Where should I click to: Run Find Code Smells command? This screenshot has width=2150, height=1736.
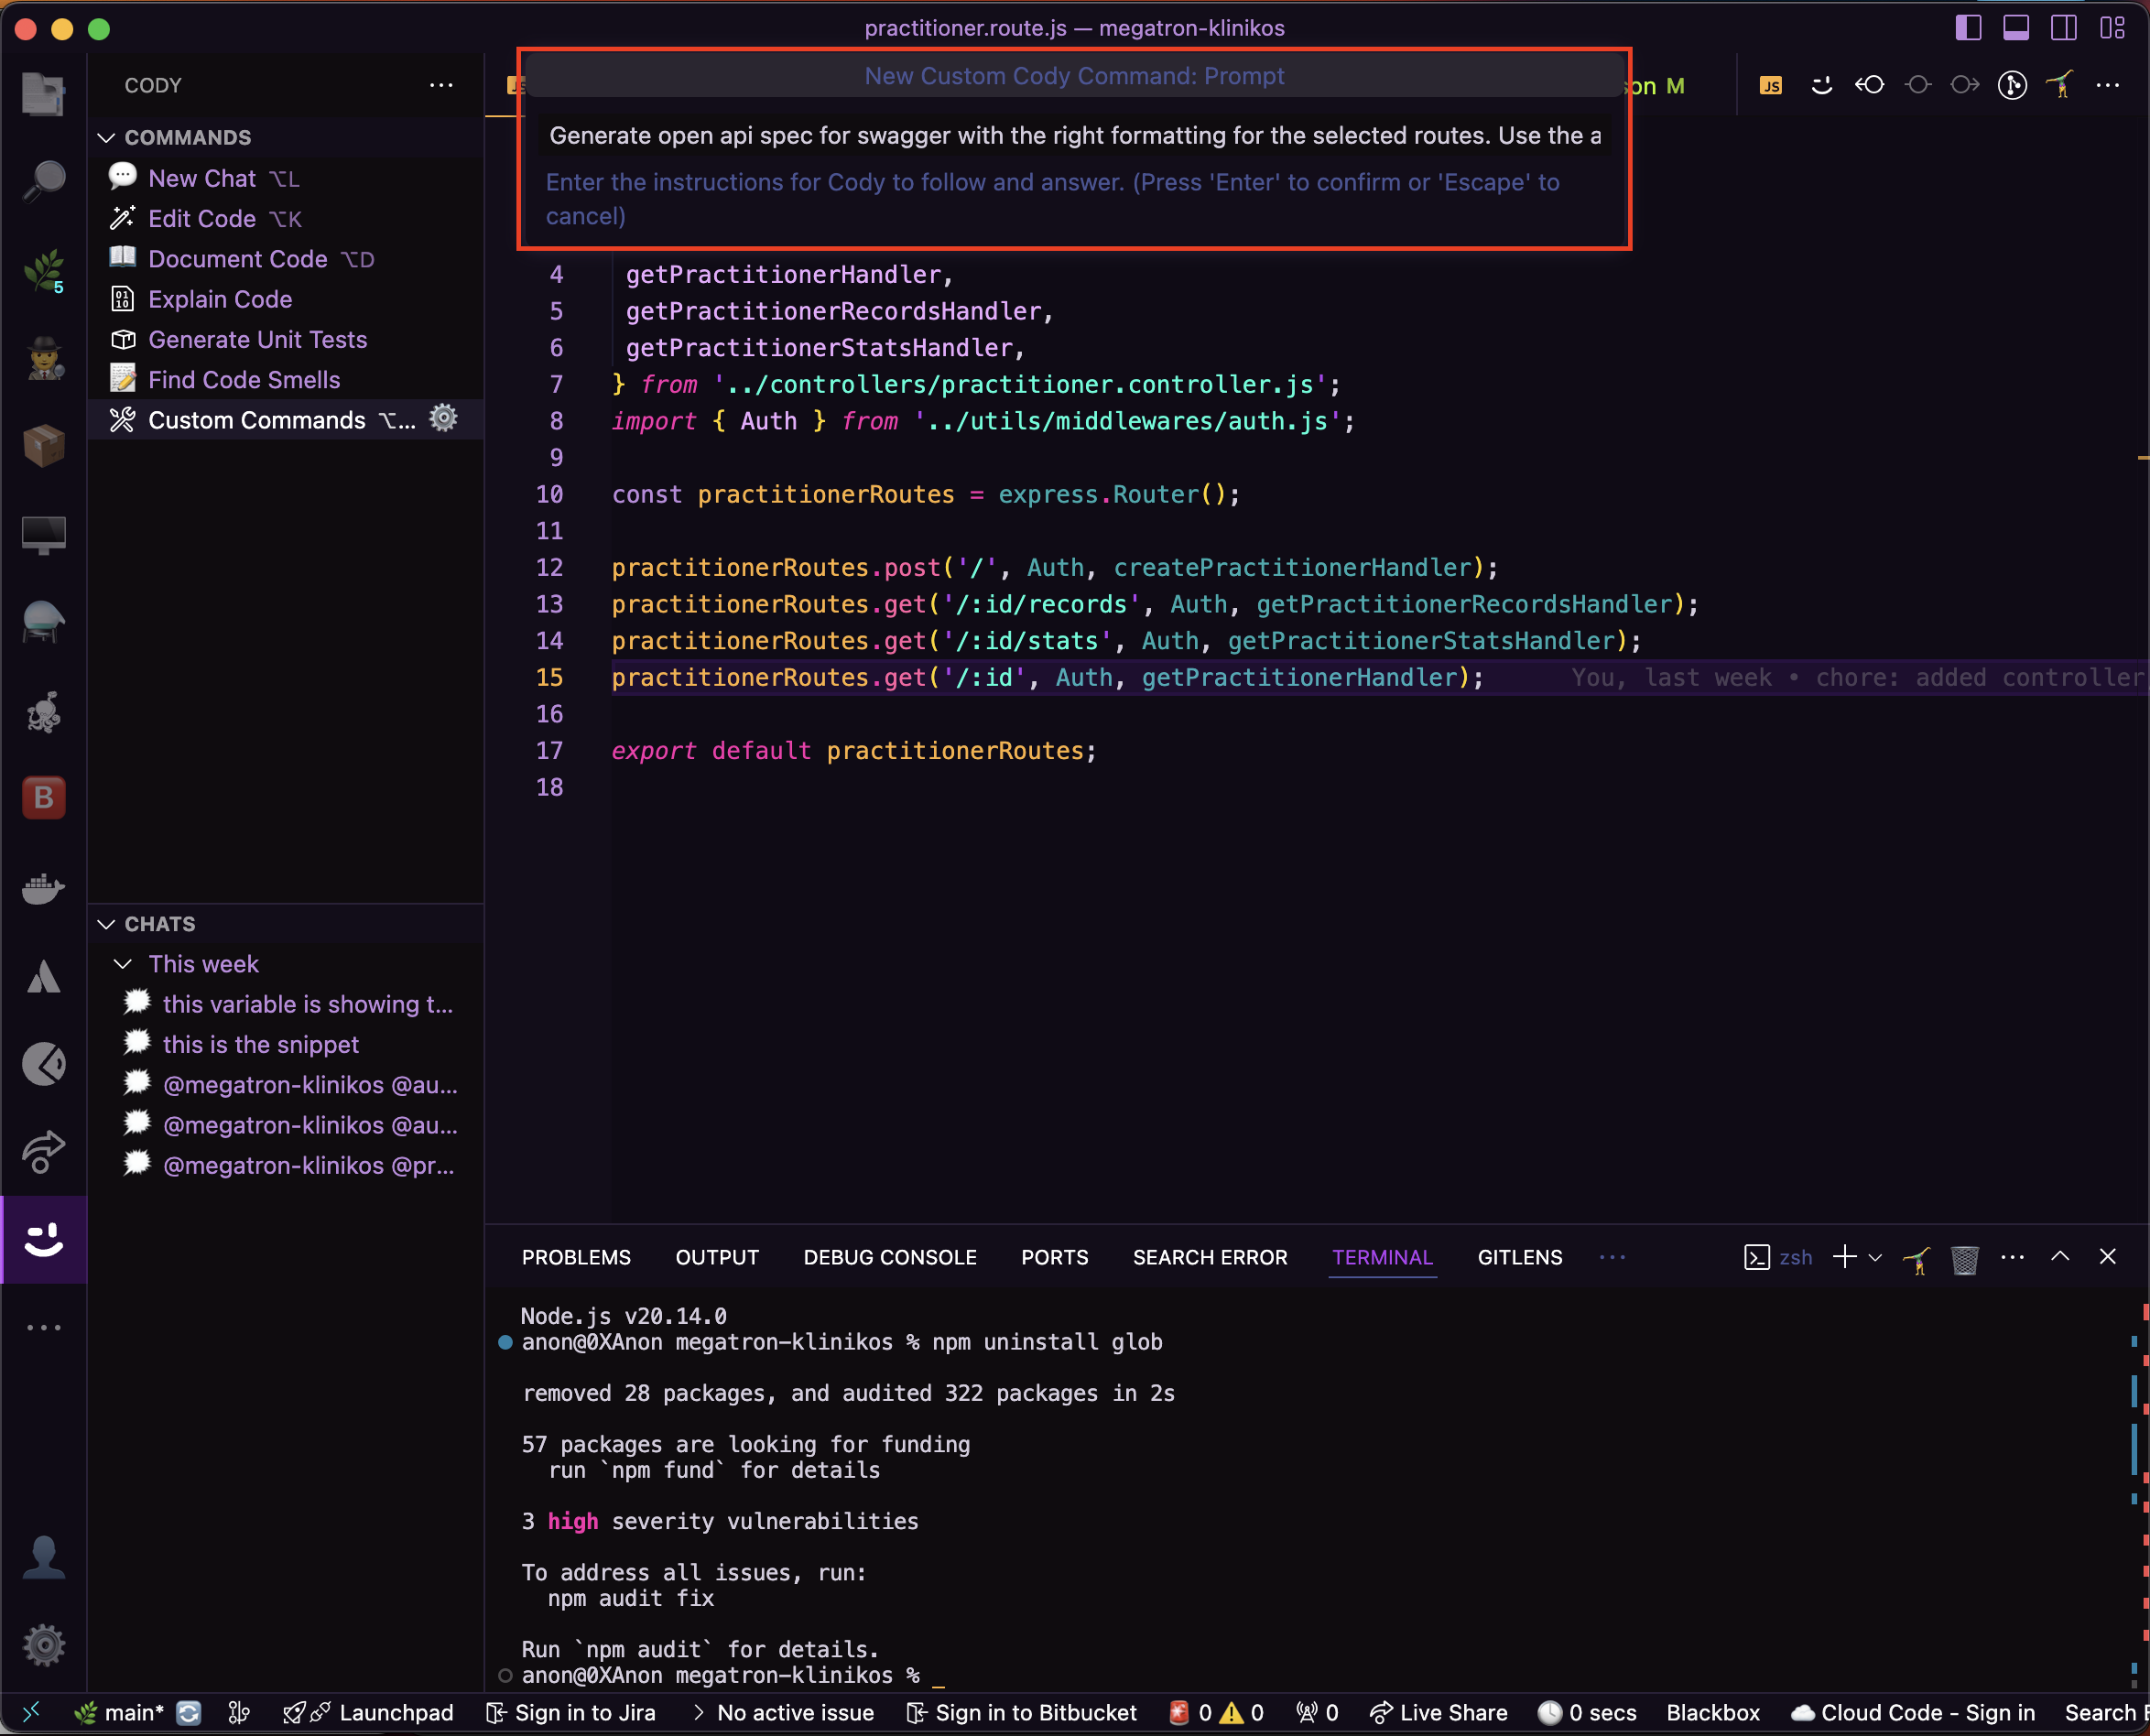click(x=285, y=379)
